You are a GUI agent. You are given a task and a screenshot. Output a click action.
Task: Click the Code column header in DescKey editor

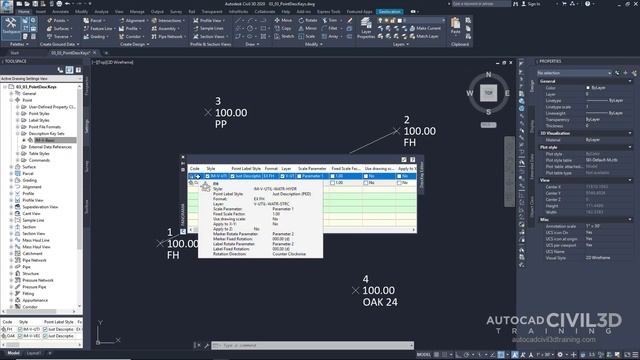tap(195, 169)
